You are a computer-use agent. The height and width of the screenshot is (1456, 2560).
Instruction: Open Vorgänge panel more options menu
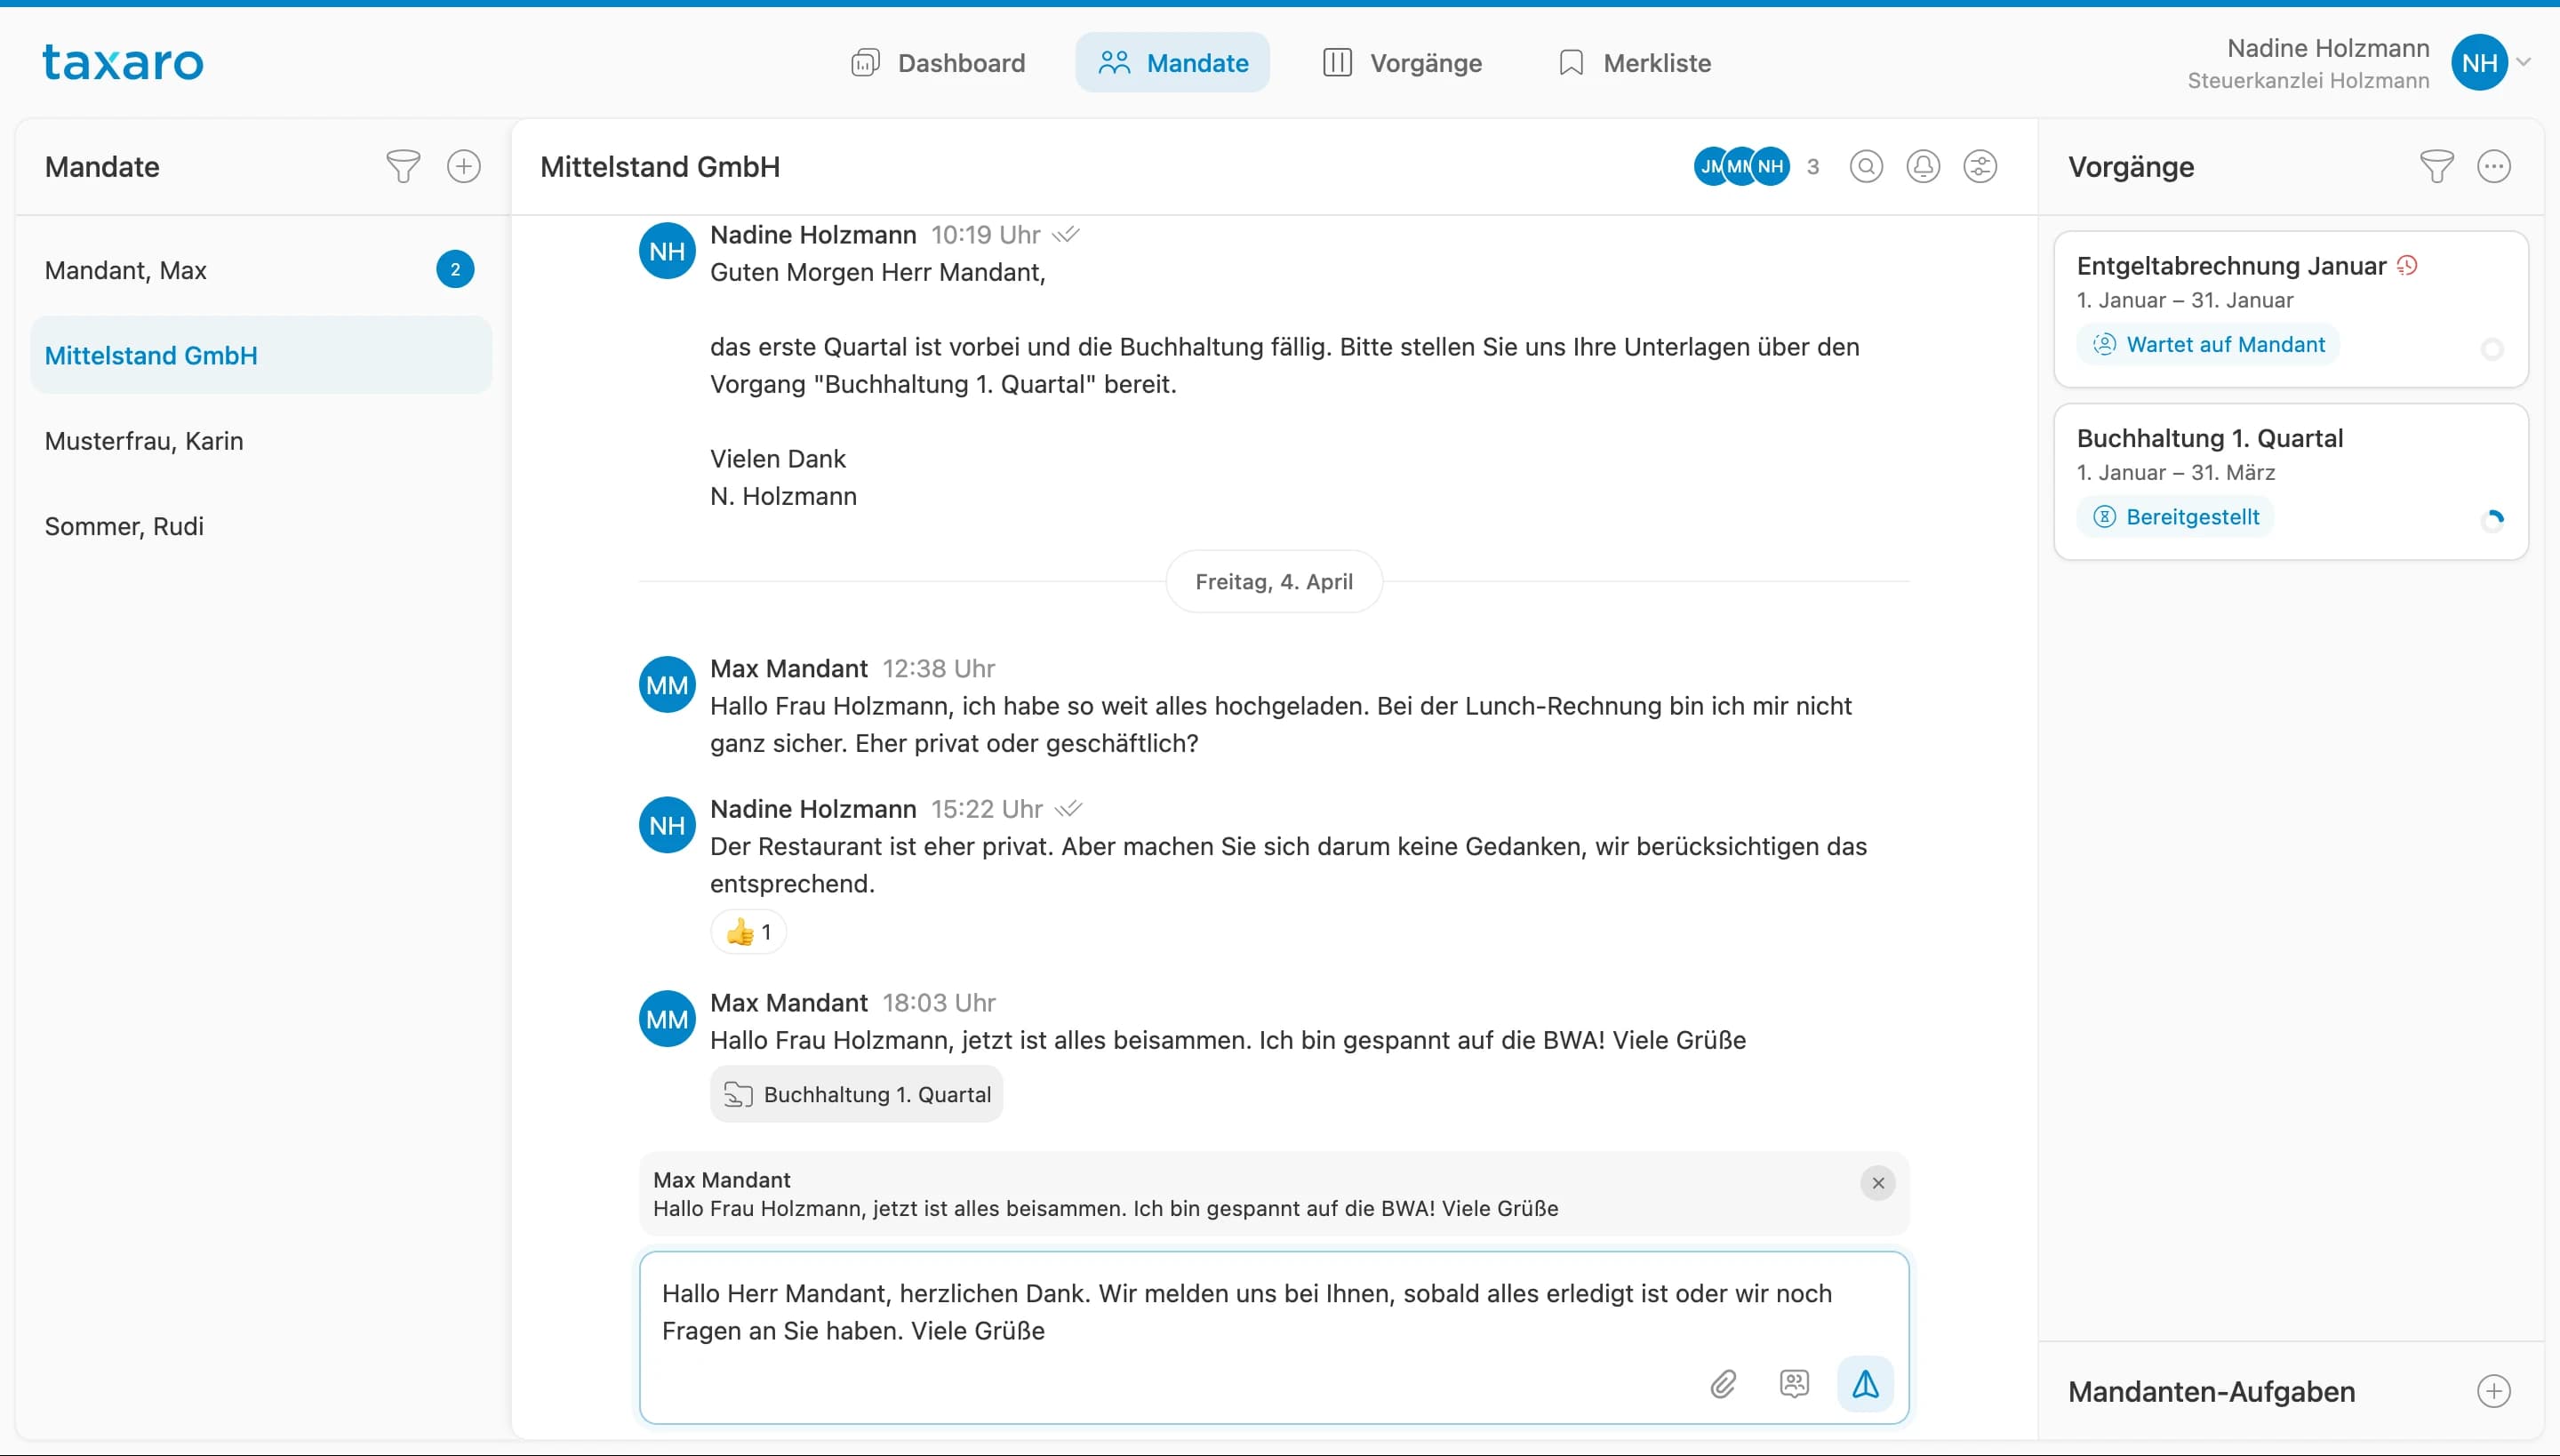(x=2494, y=166)
